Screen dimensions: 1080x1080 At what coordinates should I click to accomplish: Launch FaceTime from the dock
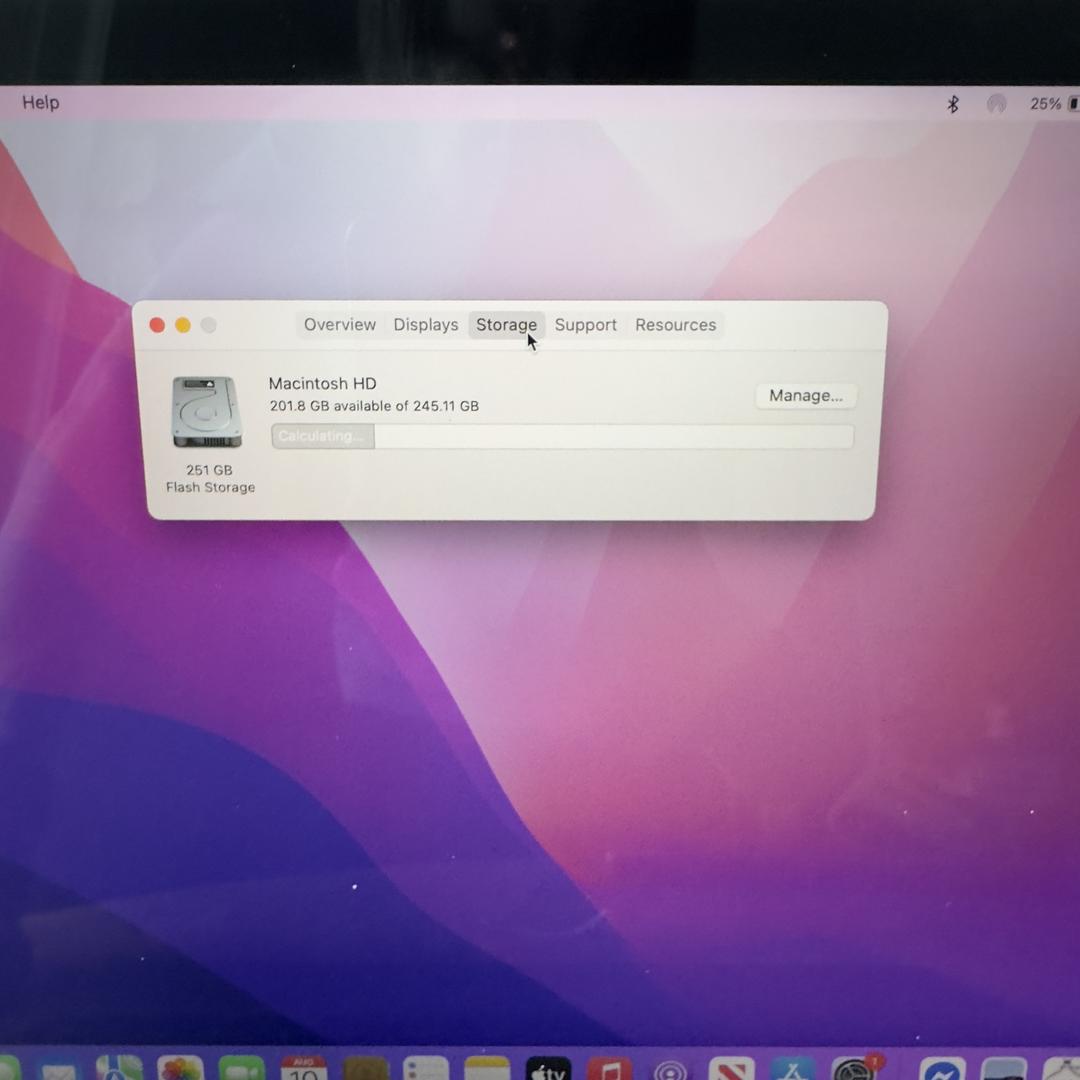[x=242, y=1068]
